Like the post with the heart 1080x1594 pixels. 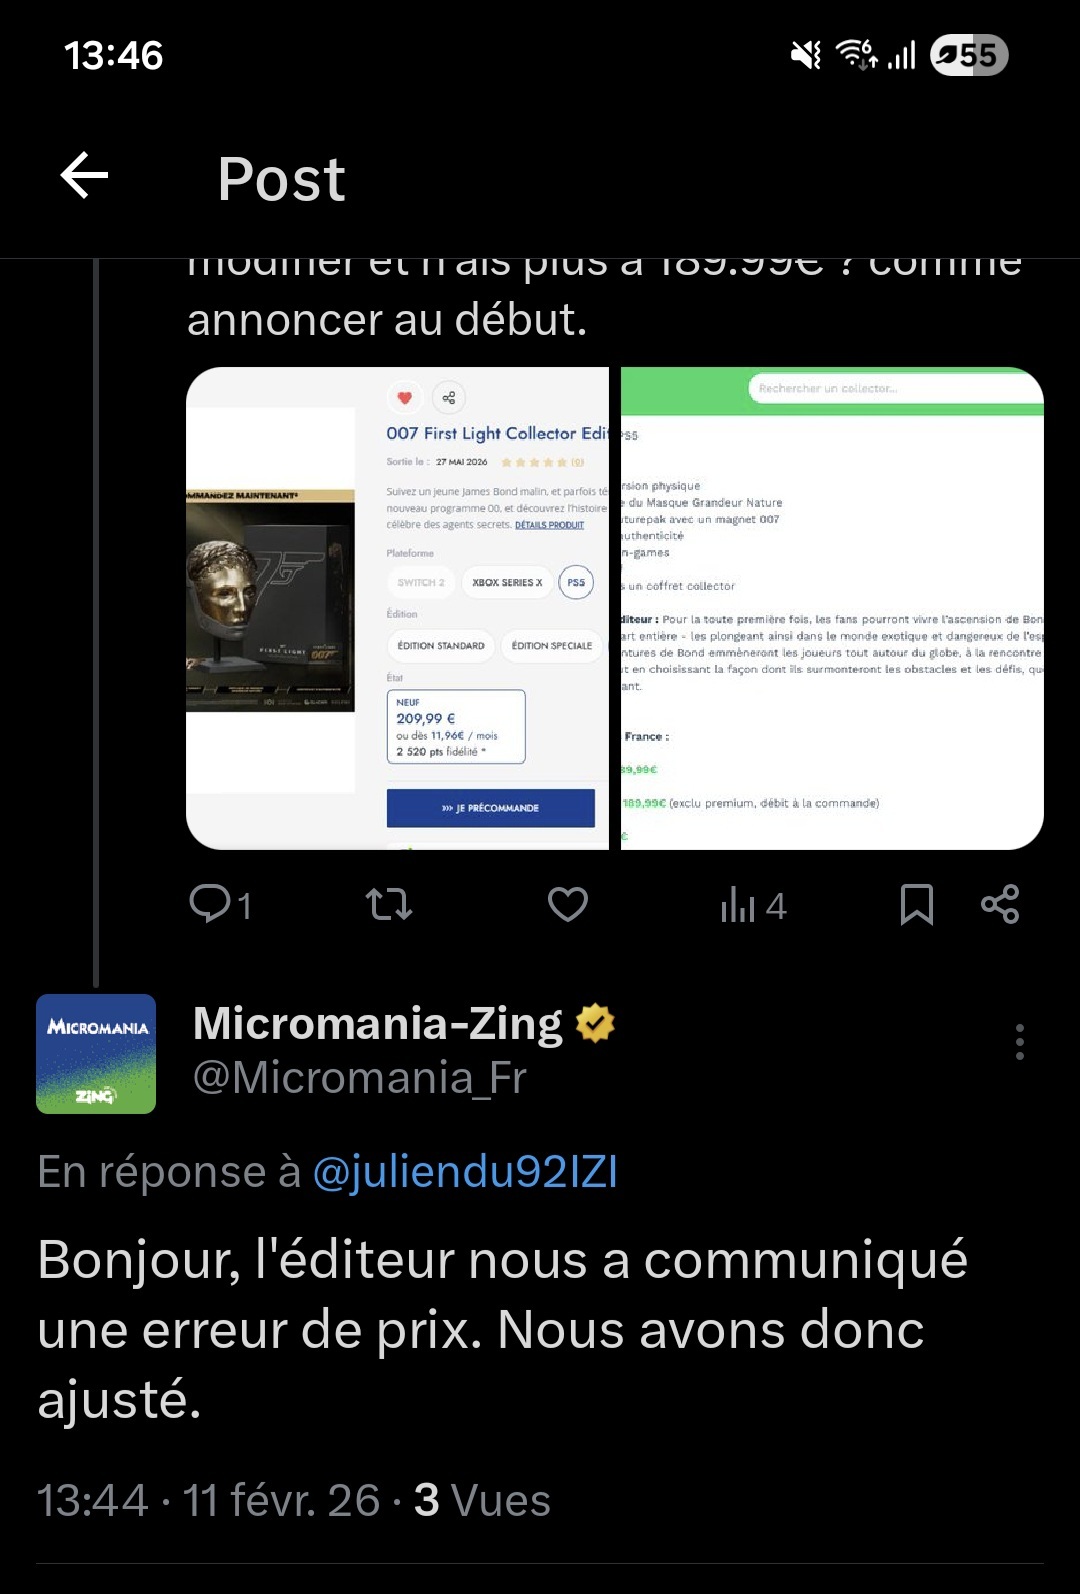568,904
